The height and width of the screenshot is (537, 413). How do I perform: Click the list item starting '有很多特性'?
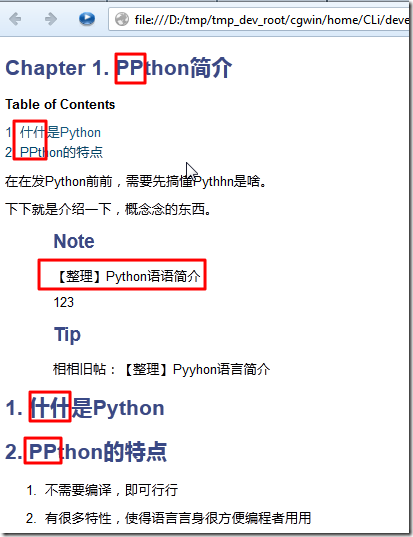point(177,518)
